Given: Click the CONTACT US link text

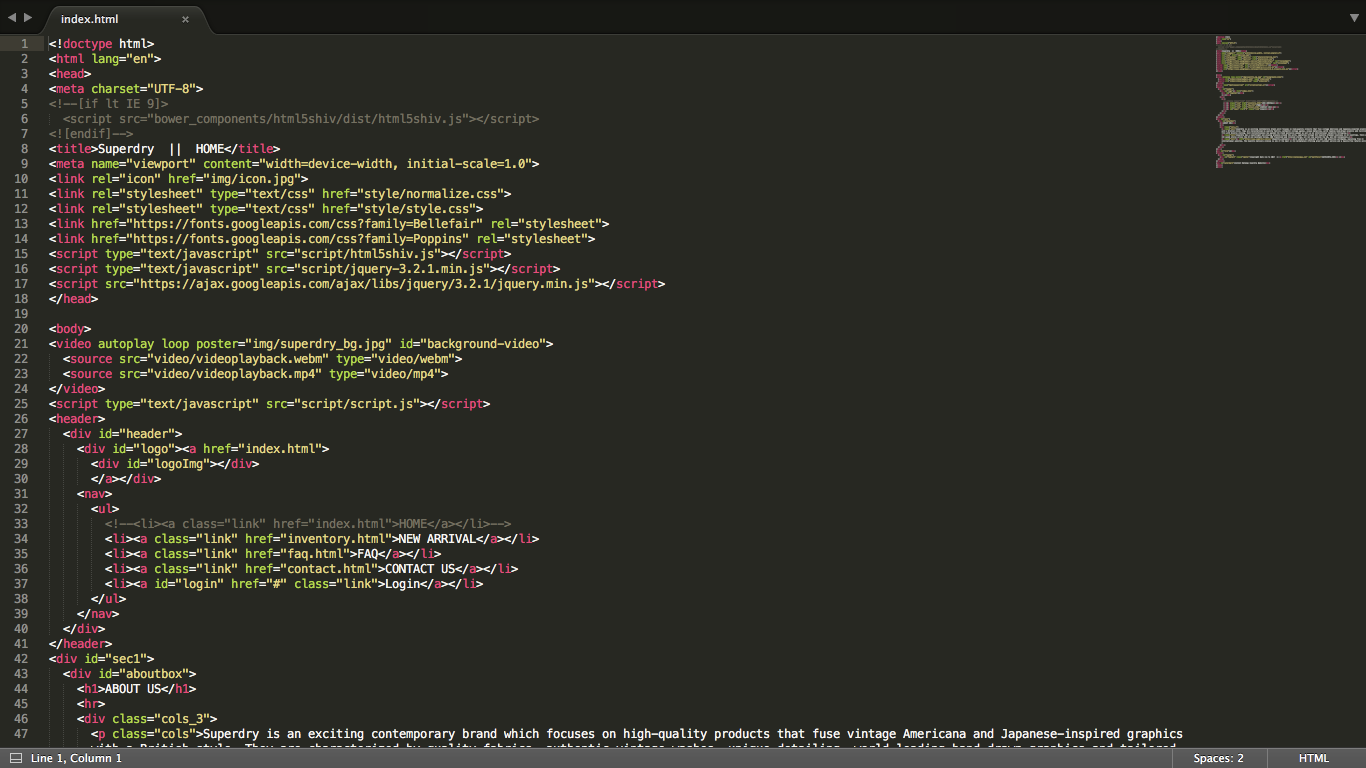Looking at the screenshot, I should 420,569.
